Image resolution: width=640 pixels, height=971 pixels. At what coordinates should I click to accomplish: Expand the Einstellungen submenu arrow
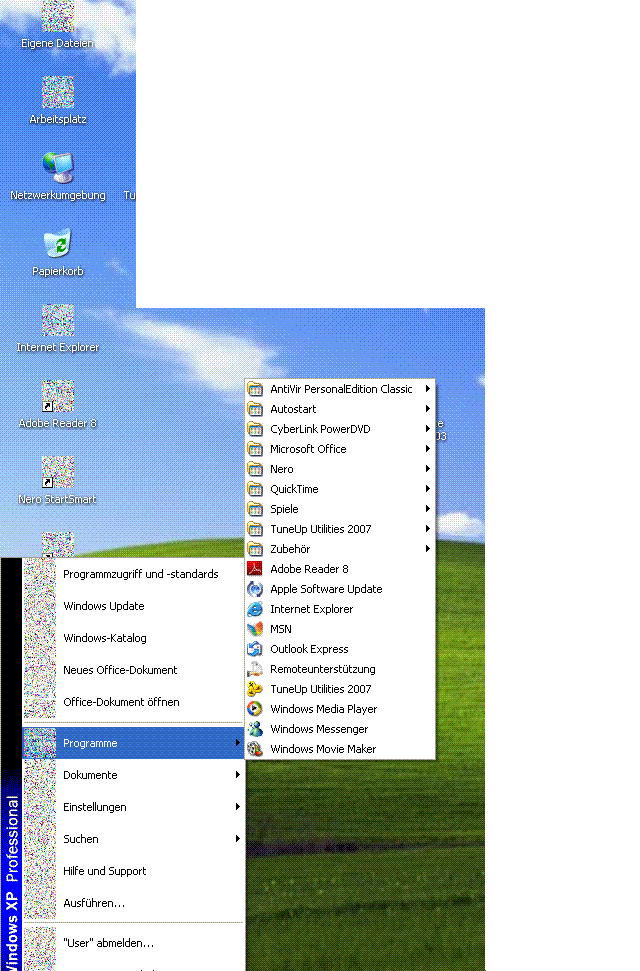click(x=238, y=807)
